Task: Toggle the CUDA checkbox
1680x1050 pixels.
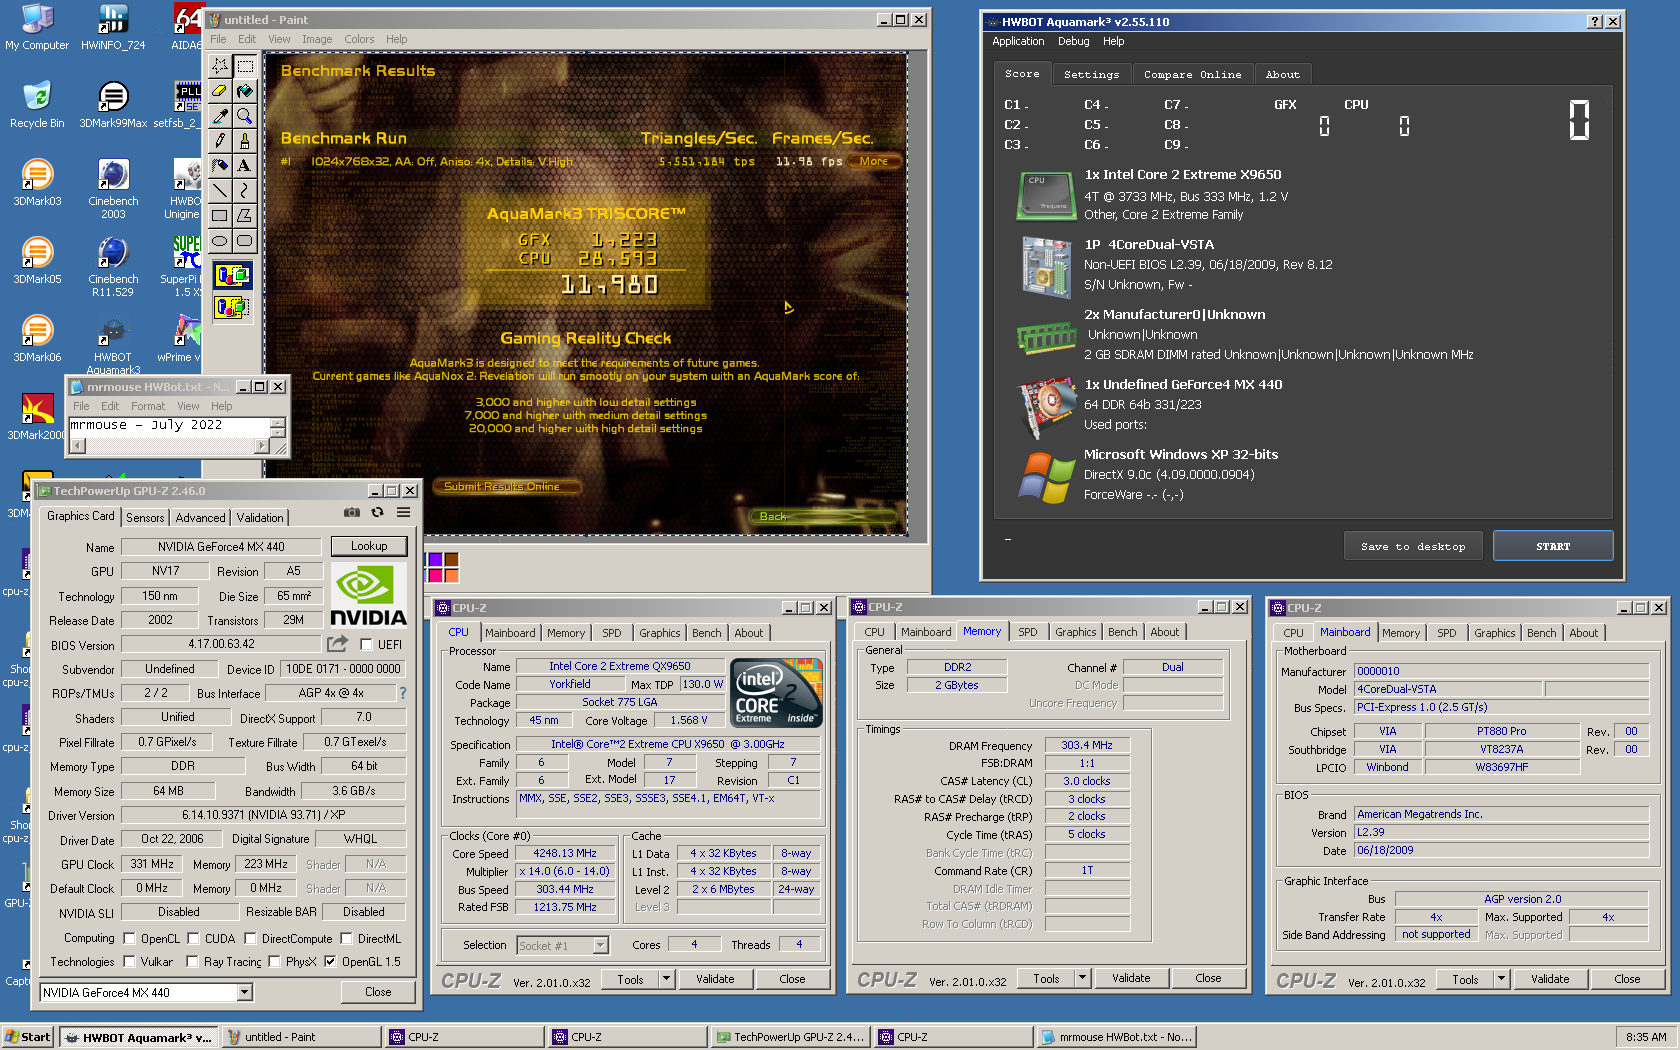Action: click(x=193, y=939)
